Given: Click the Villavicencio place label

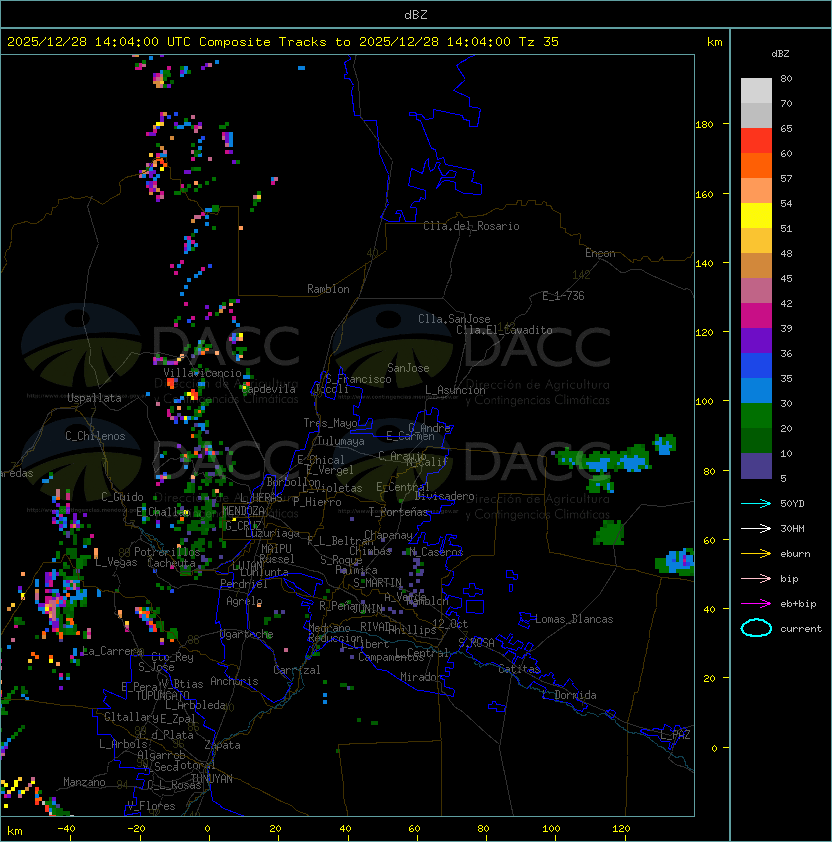Looking at the screenshot, I should tap(202, 373).
